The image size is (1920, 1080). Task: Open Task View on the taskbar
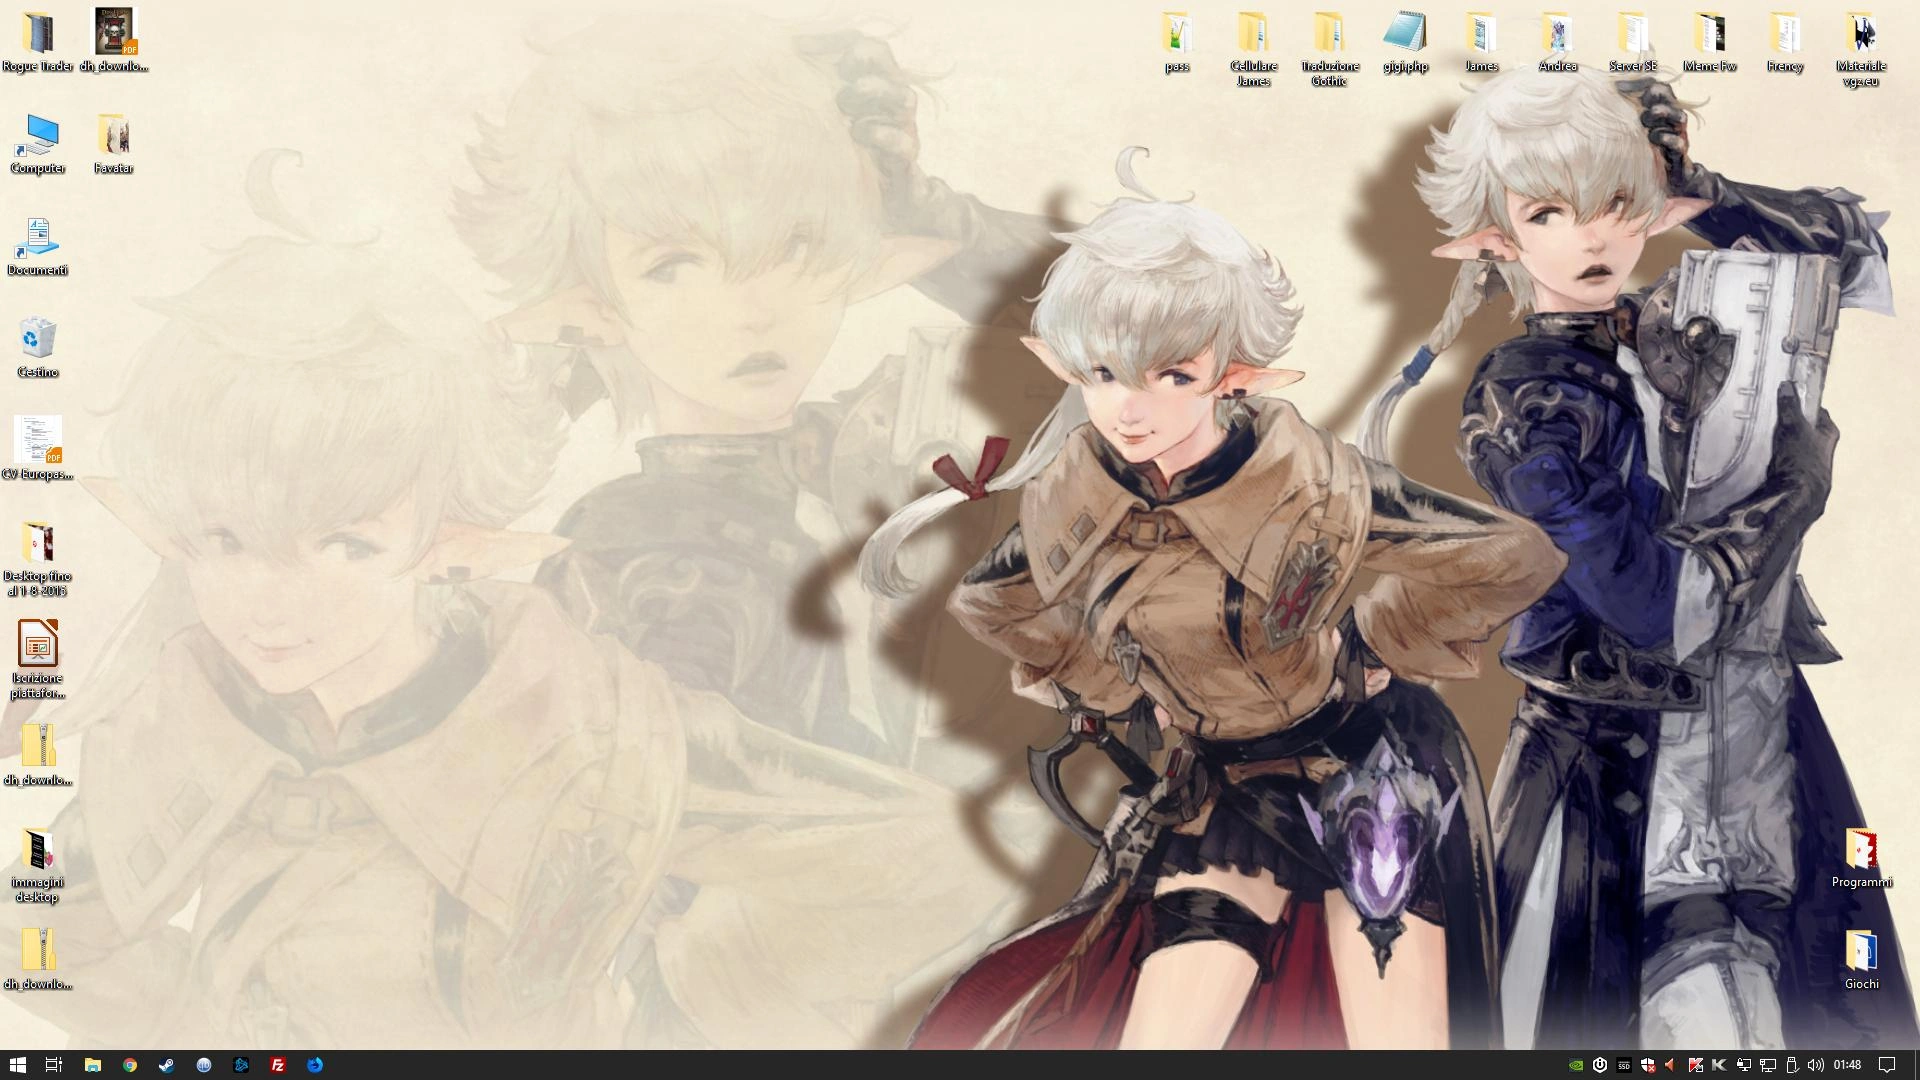(55, 1065)
